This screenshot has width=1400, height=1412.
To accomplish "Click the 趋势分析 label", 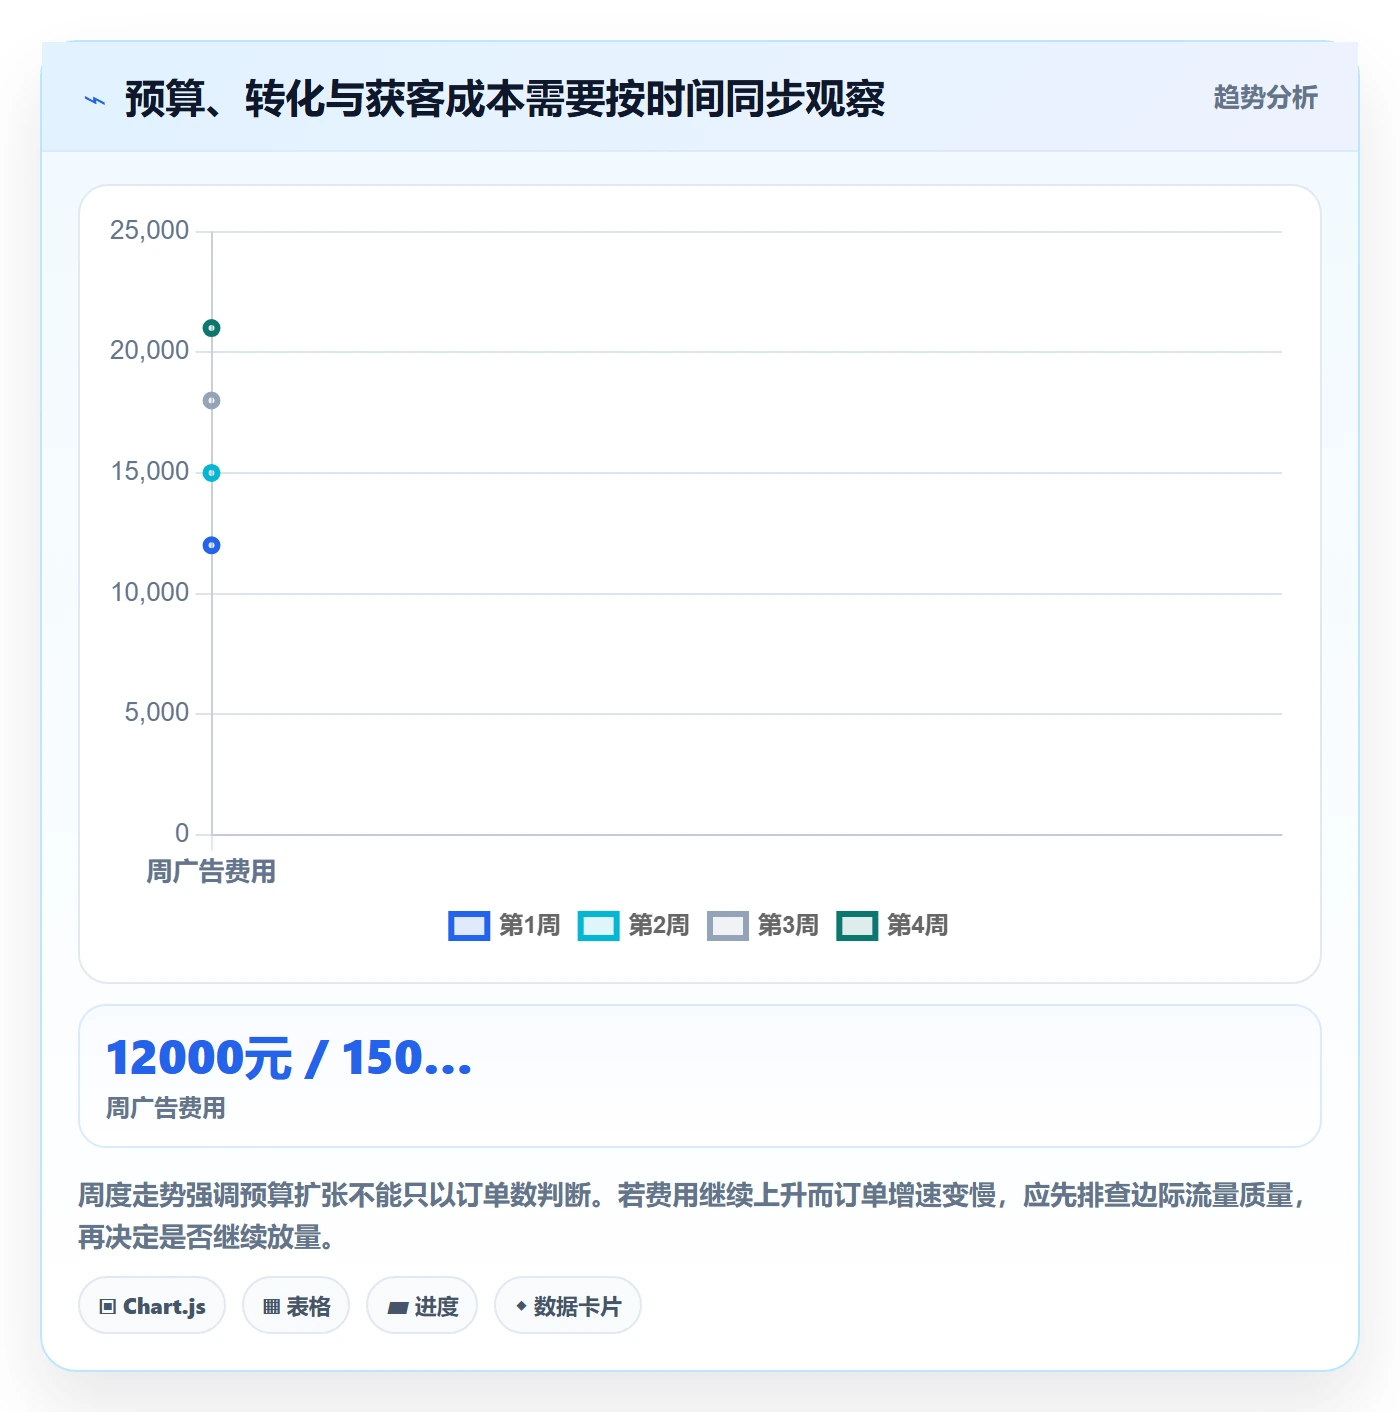I will pyautogui.click(x=1265, y=97).
